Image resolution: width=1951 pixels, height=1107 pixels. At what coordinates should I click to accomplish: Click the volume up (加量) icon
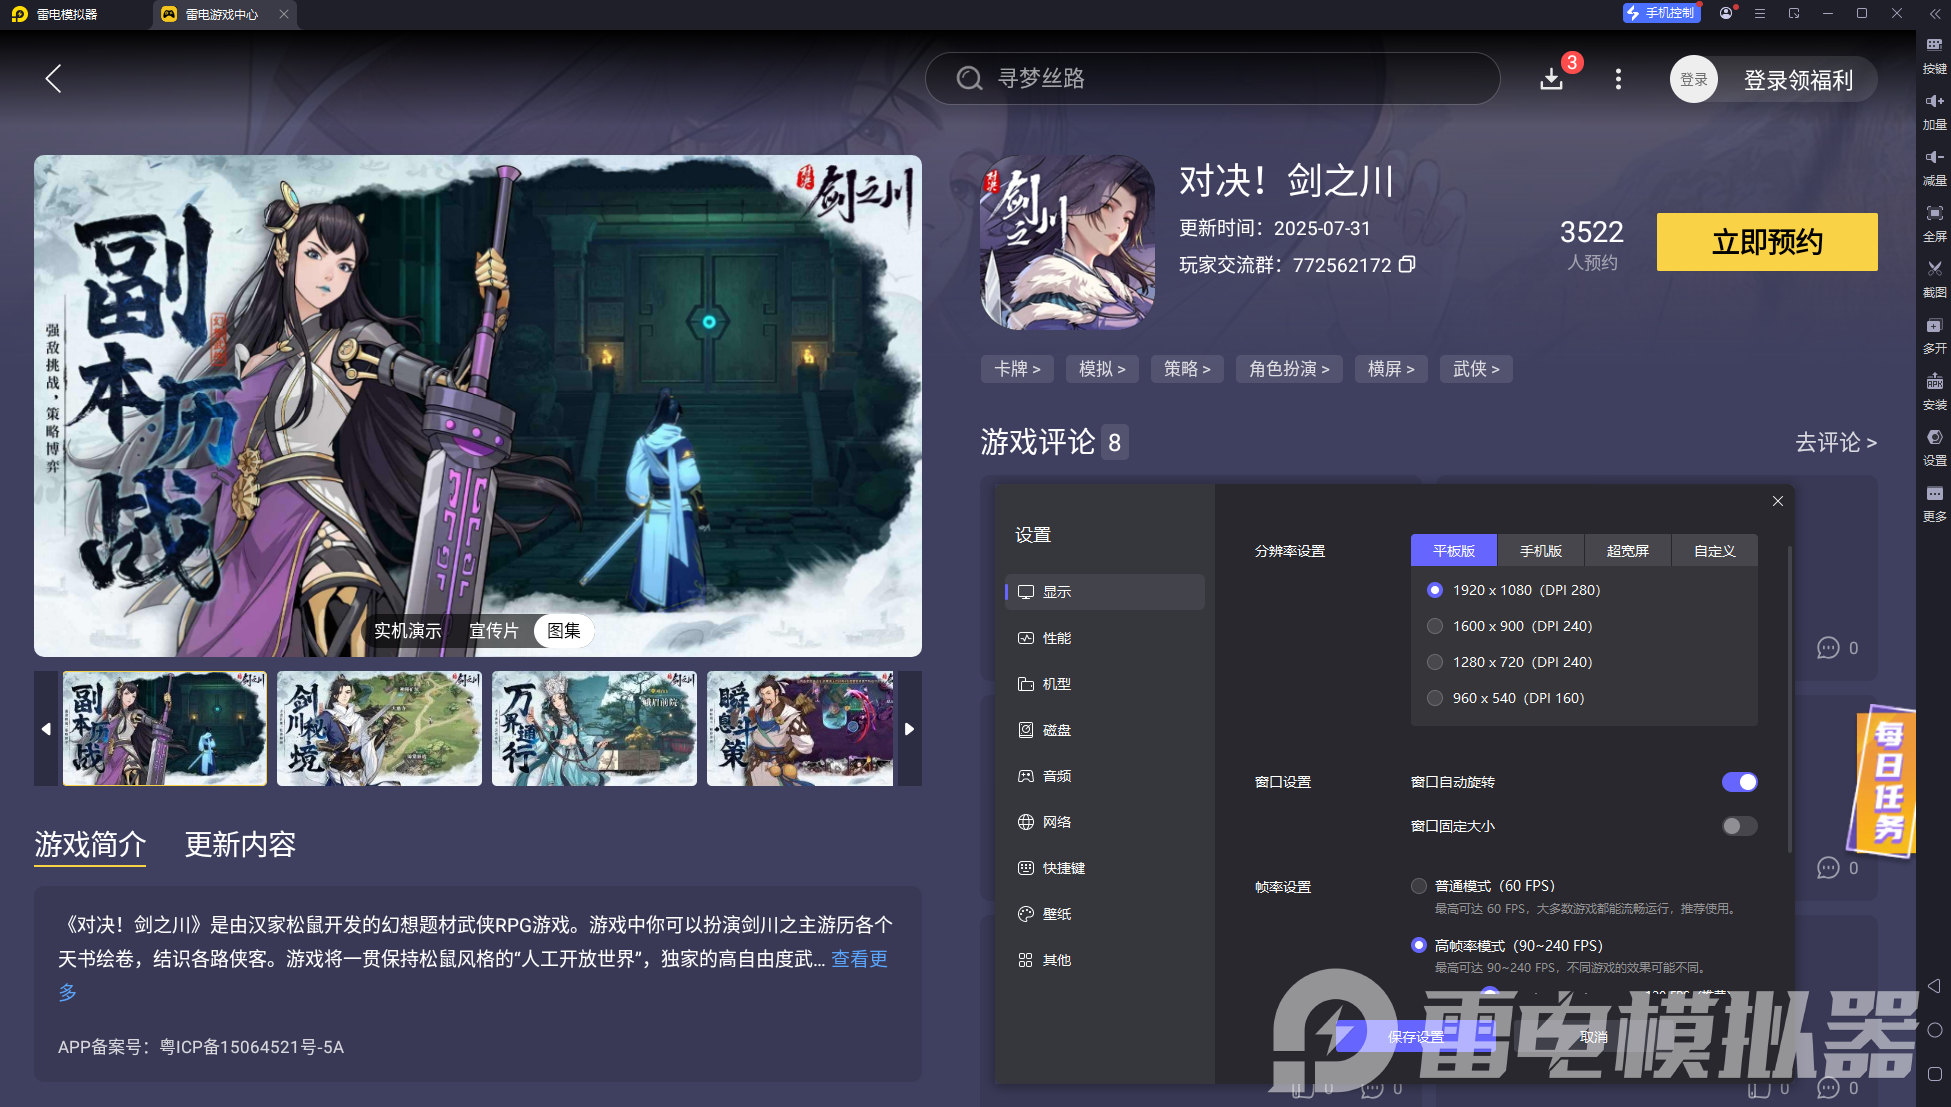tap(1934, 101)
